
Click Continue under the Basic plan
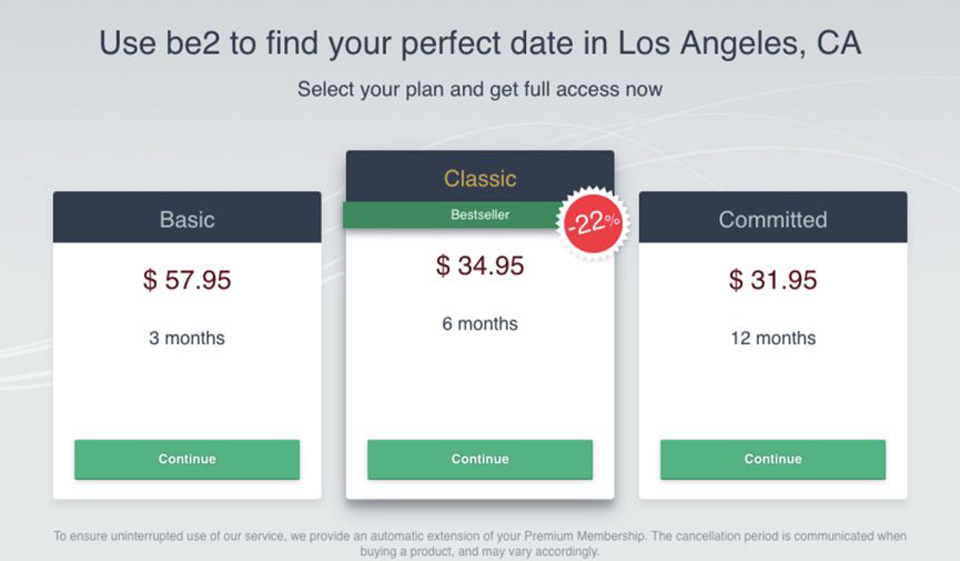click(x=187, y=459)
